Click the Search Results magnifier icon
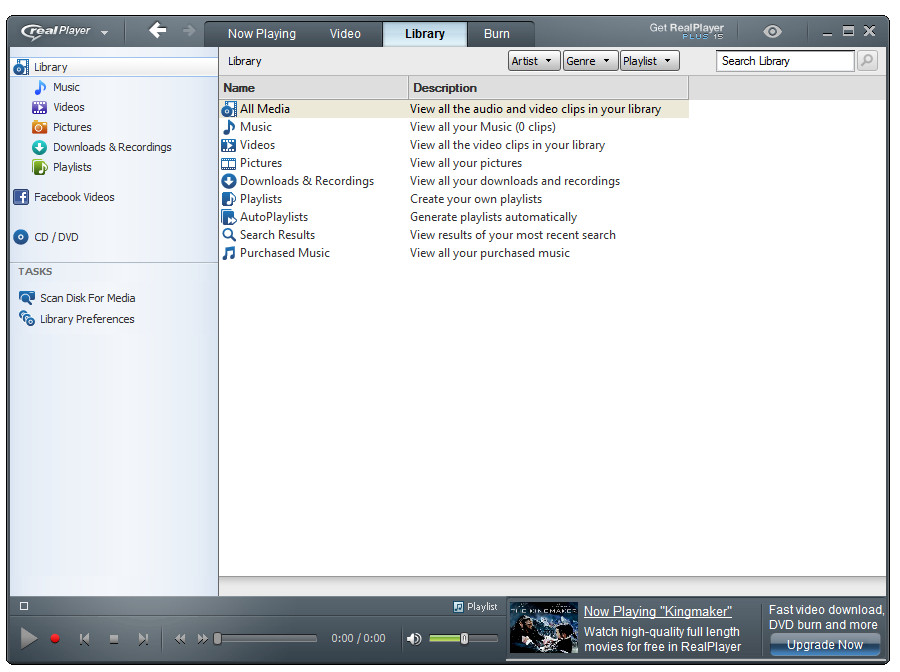Image resolution: width=900 pixels, height=672 pixels. [x=229, y=235]
